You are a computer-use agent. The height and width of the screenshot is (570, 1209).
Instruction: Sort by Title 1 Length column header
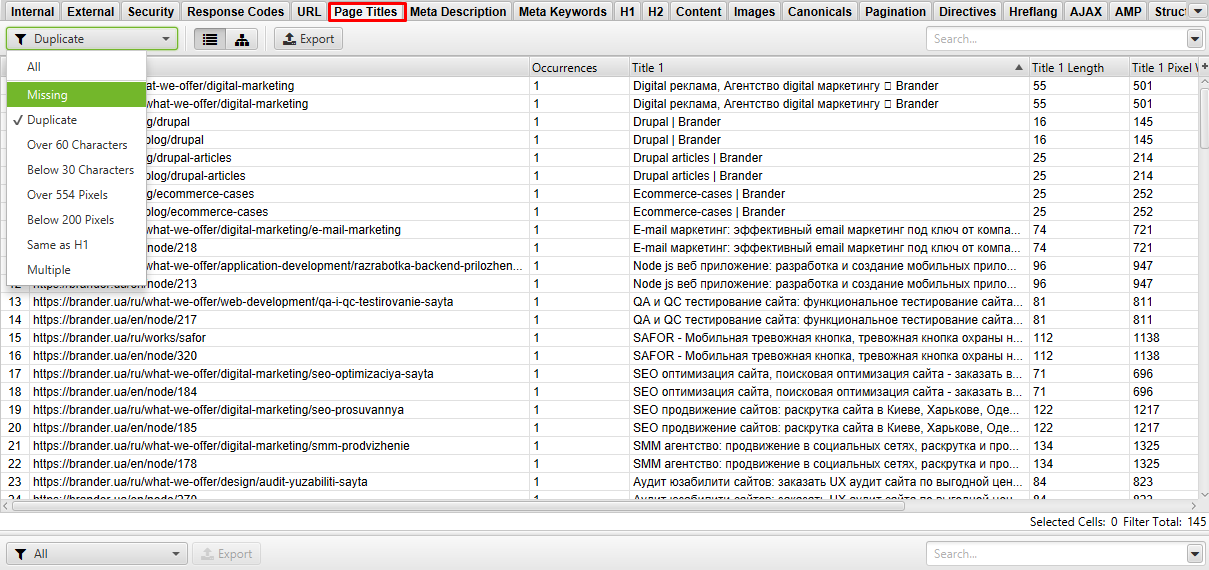(1068, 68)
